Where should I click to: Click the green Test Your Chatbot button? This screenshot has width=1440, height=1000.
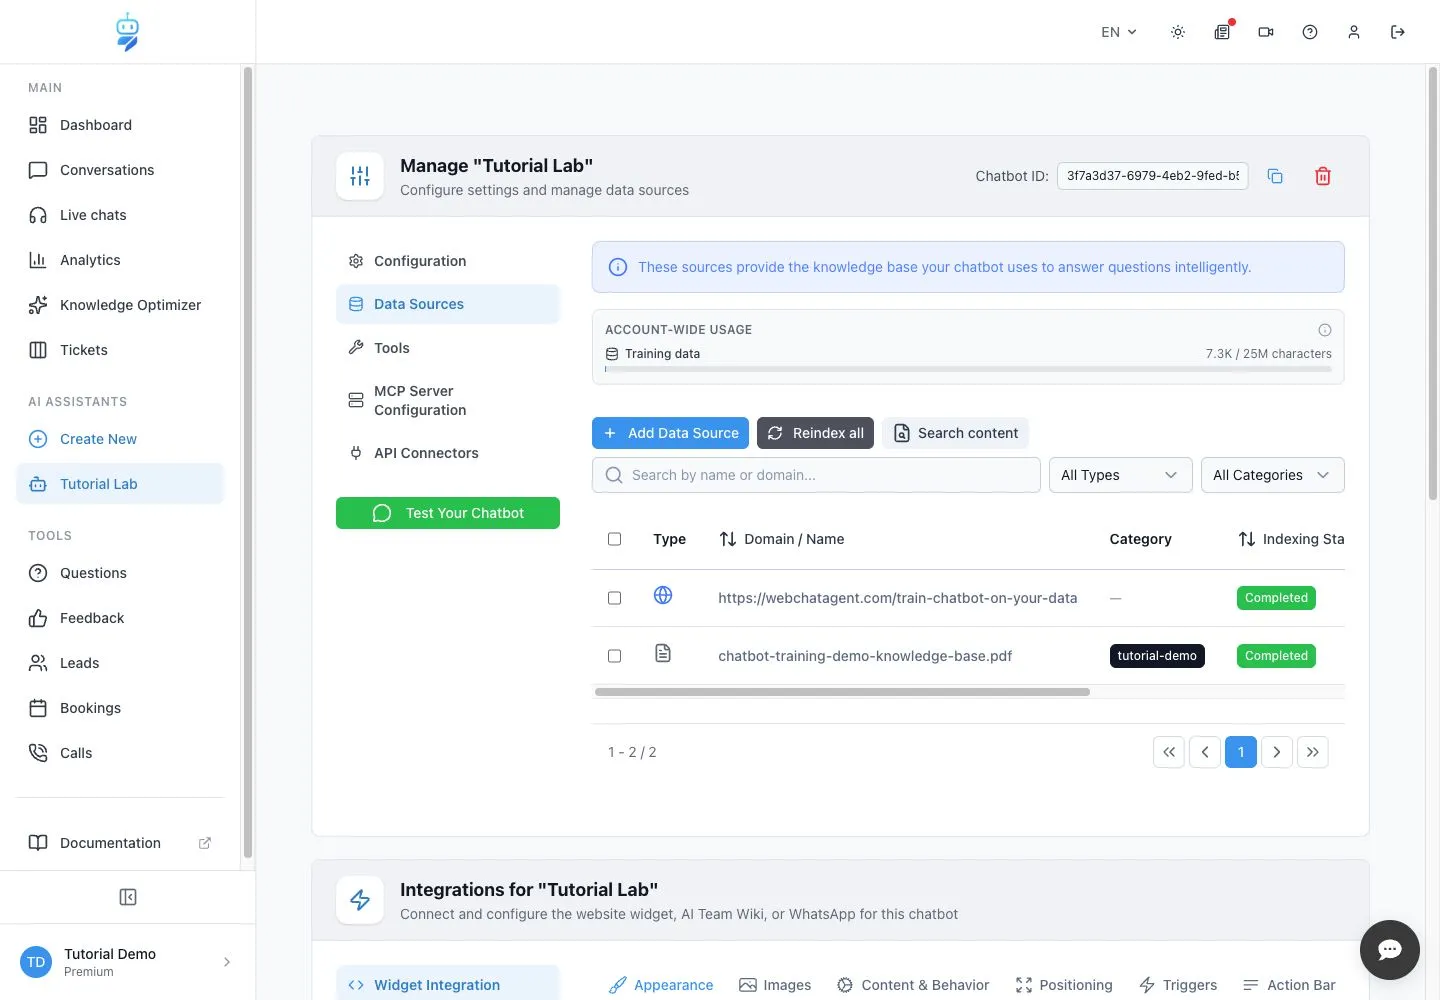[x=448, y=513]
